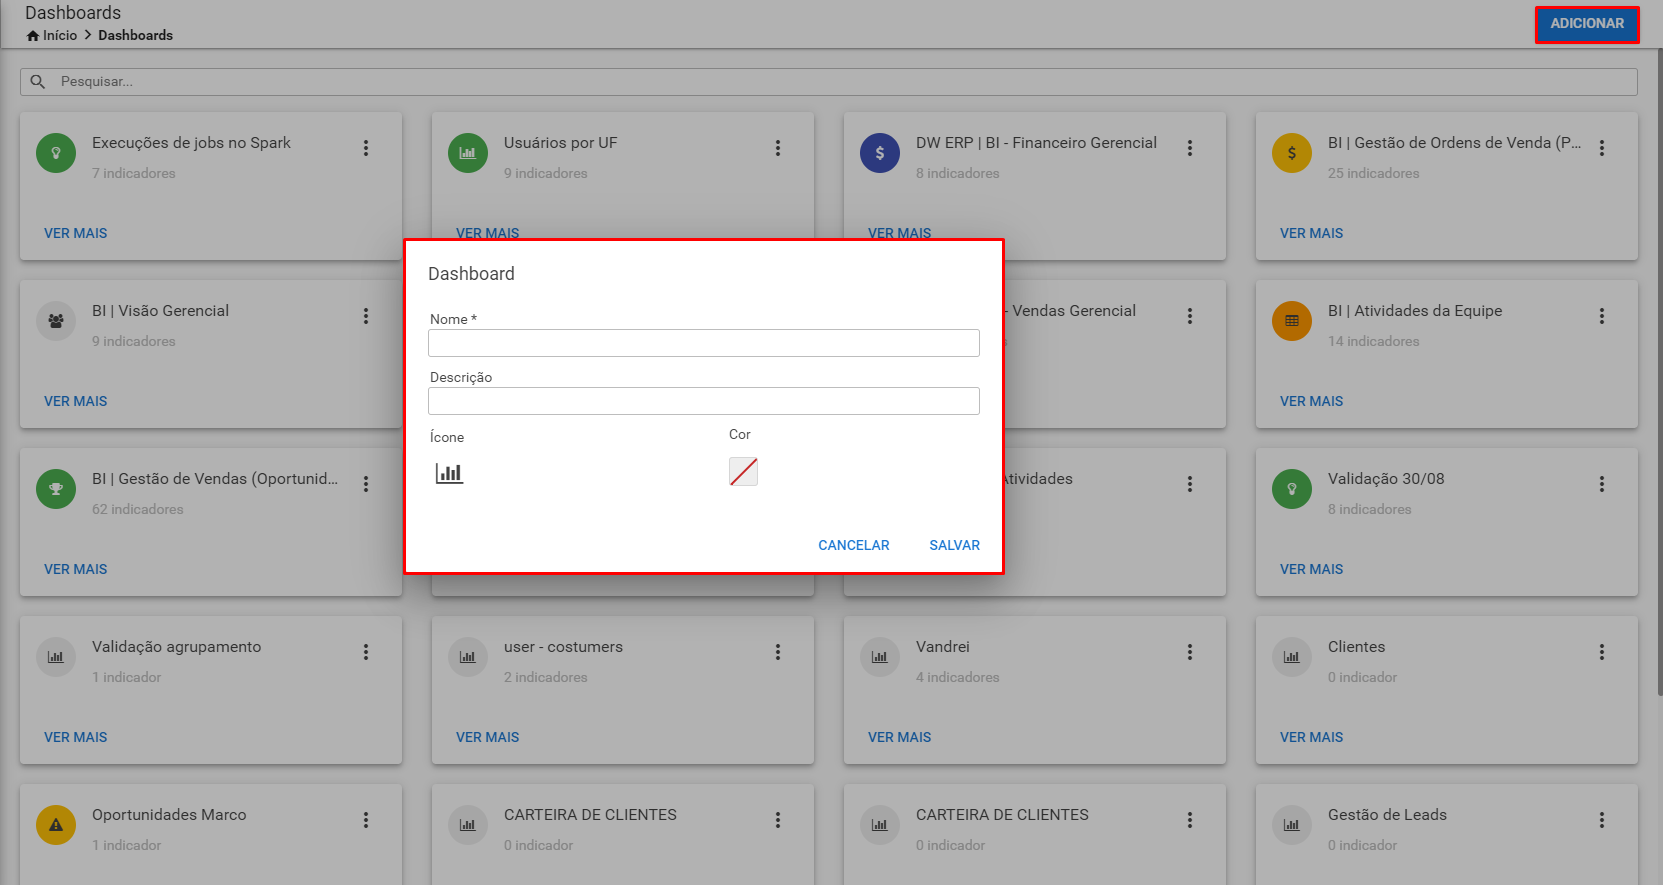1663x885 pixels.
Task: Click VER MAIS on Gestão de Ordens de Venda
Action: [1312, 233]
